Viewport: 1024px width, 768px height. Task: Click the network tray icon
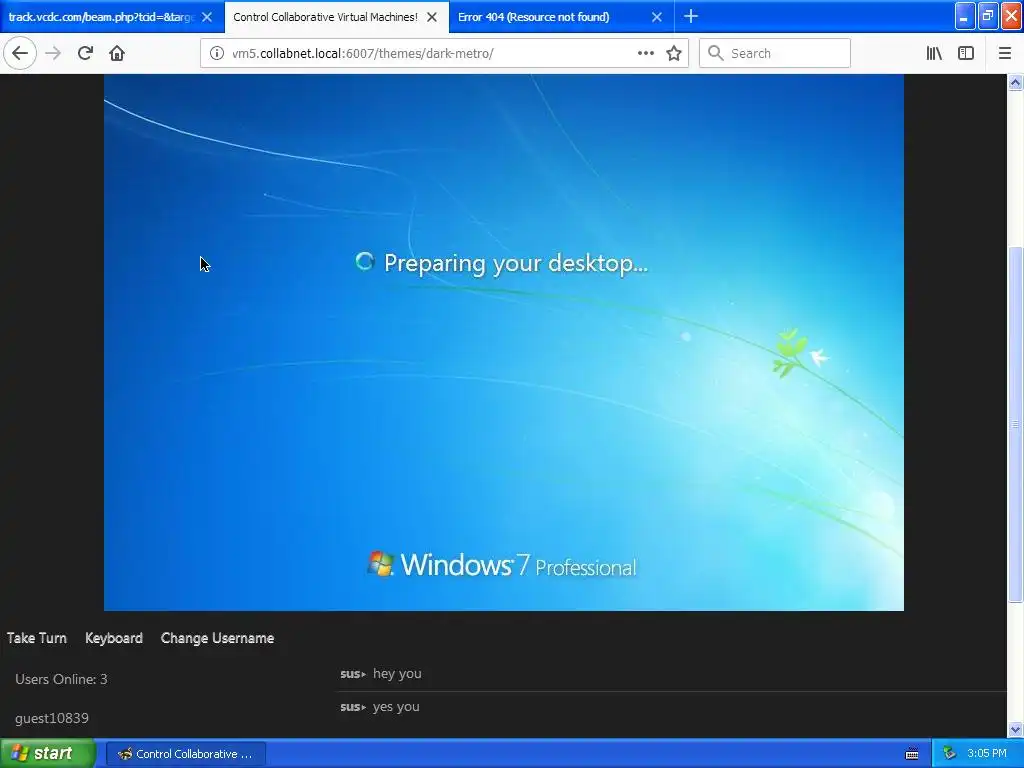tap(950, 754)
